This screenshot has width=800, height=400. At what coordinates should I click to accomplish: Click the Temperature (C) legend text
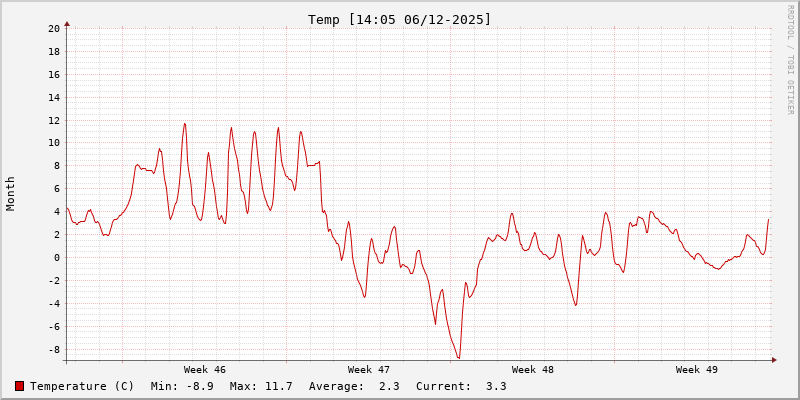82,386
